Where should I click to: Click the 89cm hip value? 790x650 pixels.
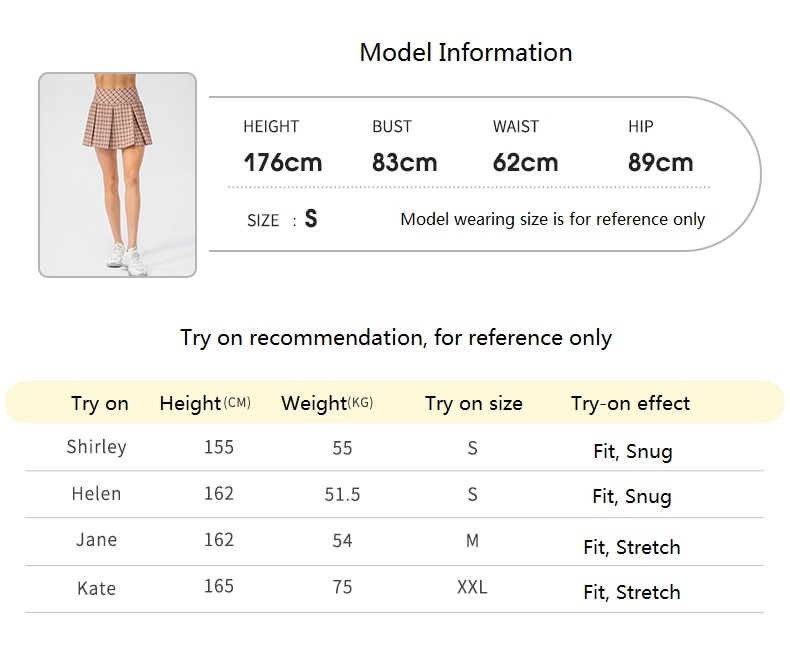pos(661,162)
